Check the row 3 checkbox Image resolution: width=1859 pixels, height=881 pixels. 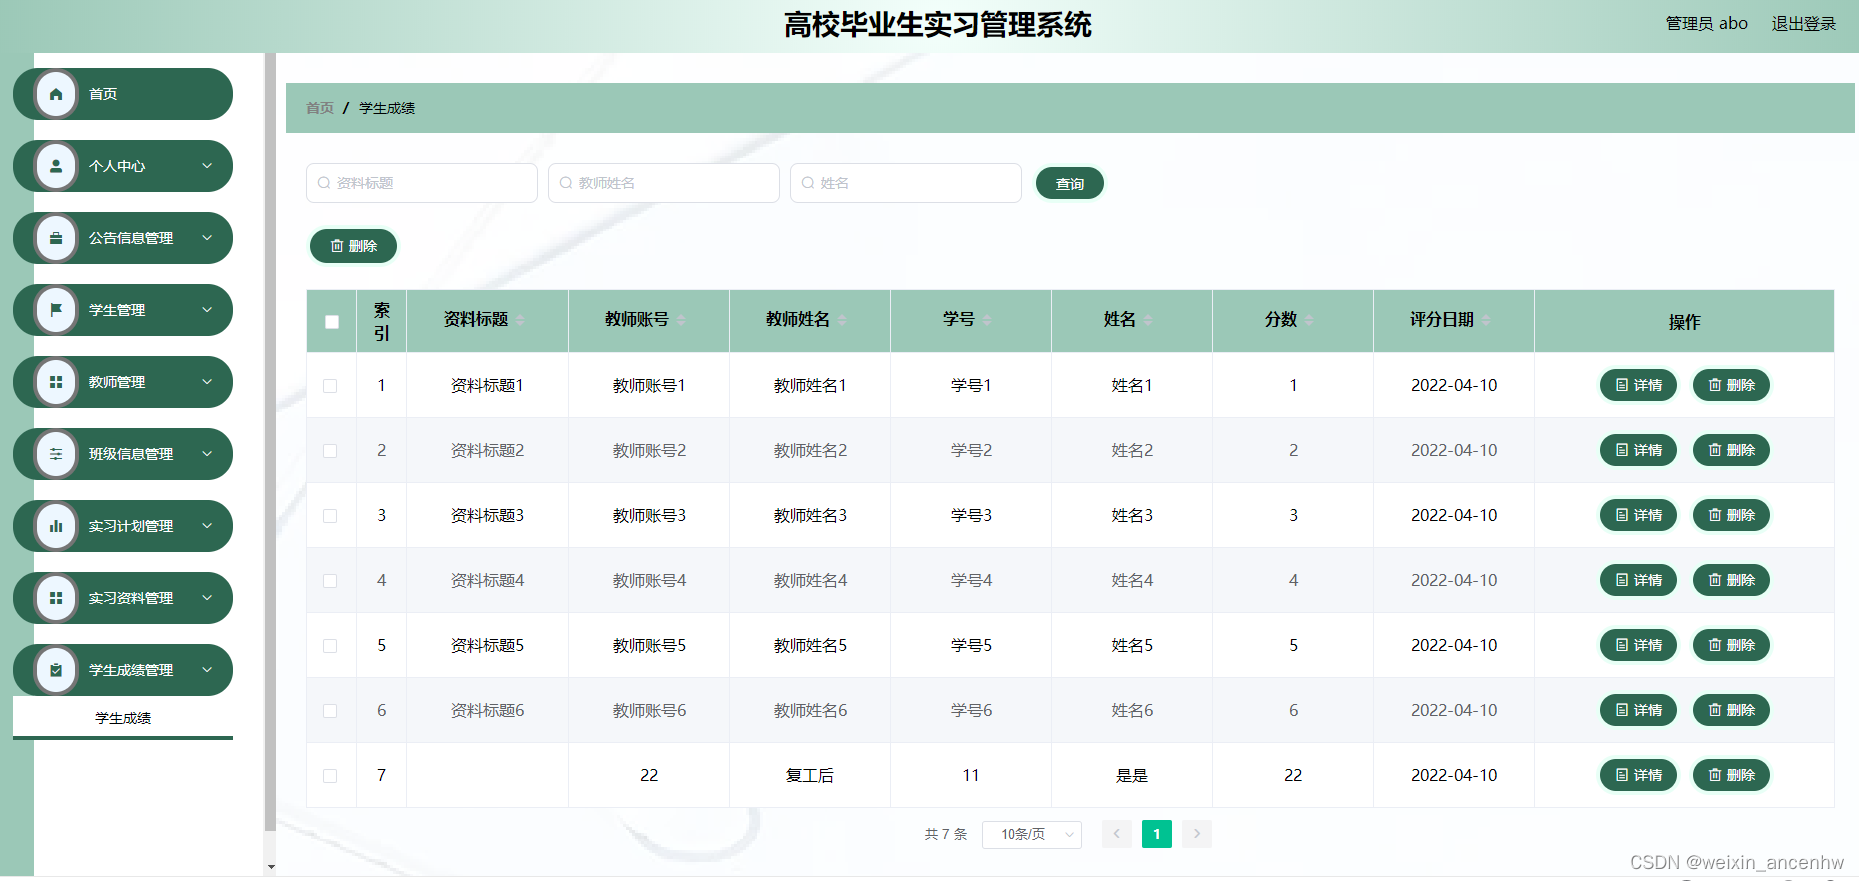(330, 516)
